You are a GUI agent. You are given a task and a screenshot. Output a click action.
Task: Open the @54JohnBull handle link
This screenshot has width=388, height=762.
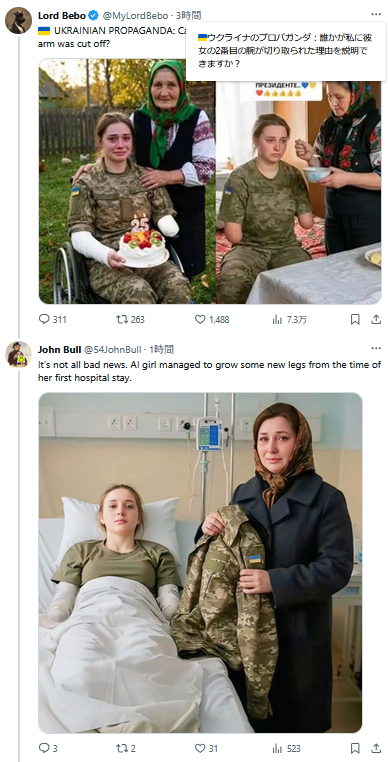113,349
